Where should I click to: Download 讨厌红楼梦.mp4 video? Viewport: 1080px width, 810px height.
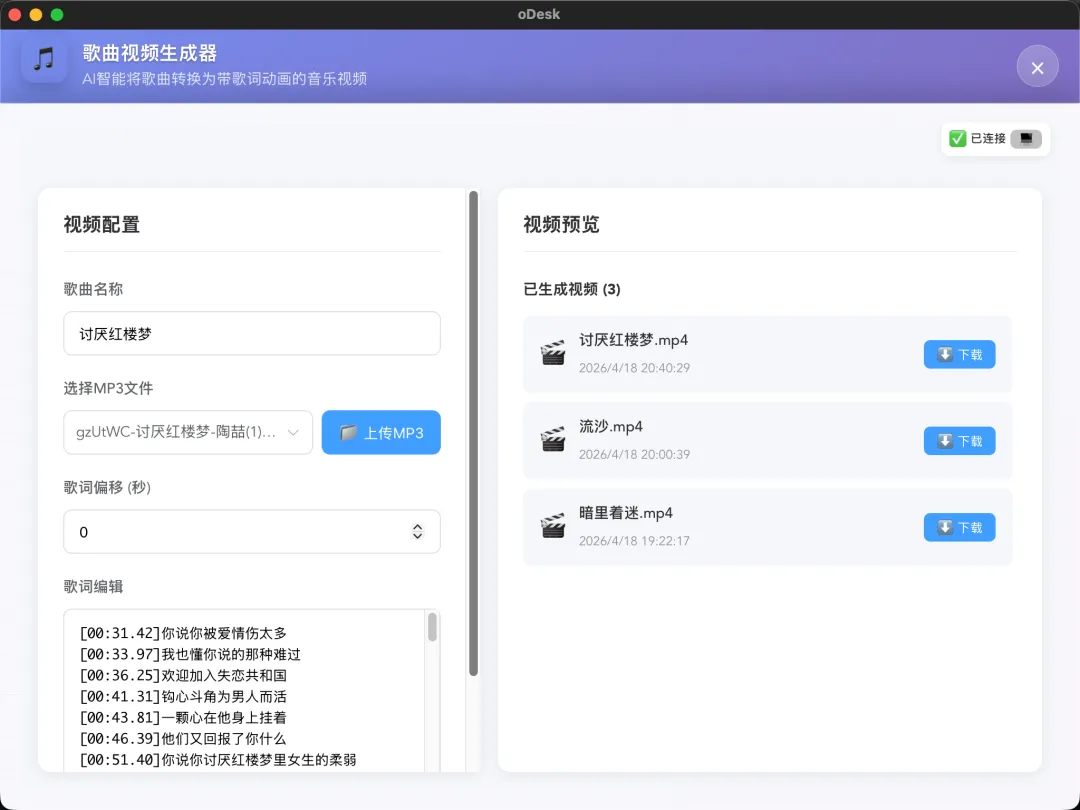[959, 354]
